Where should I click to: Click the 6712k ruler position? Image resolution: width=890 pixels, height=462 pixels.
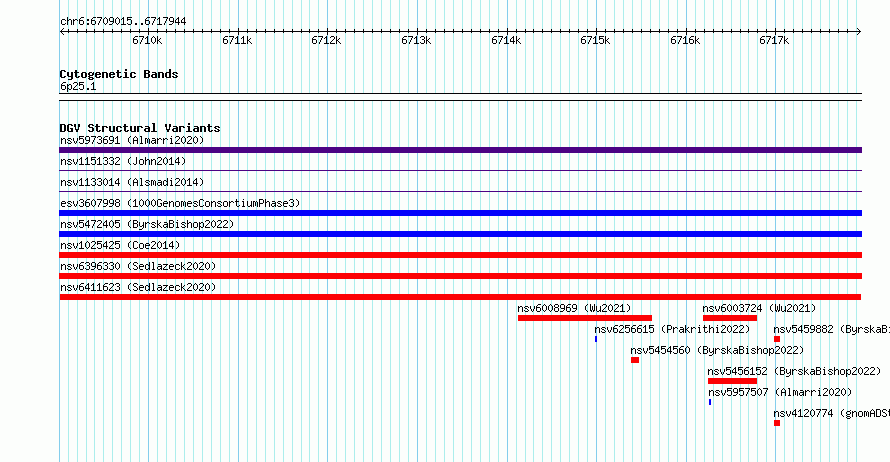coord(326,40)
